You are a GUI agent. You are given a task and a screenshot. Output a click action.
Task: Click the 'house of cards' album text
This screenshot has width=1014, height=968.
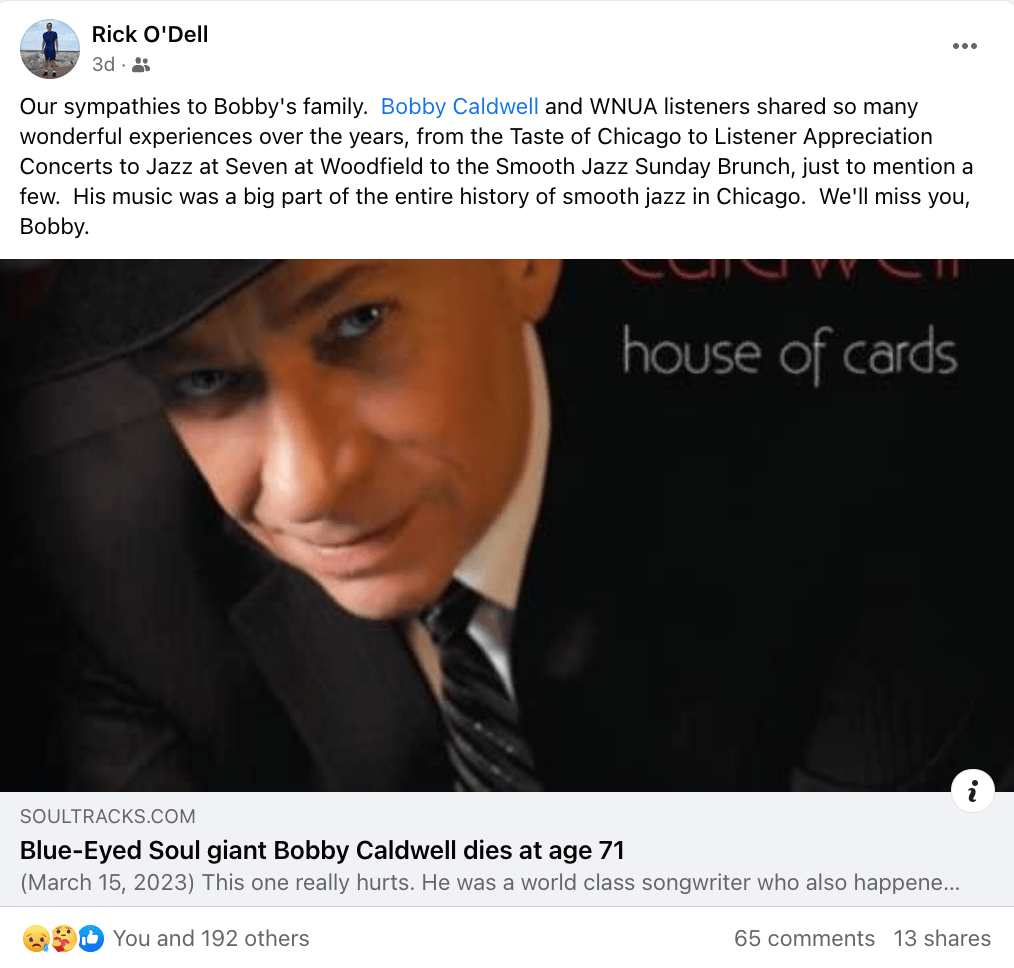point(789,354)
